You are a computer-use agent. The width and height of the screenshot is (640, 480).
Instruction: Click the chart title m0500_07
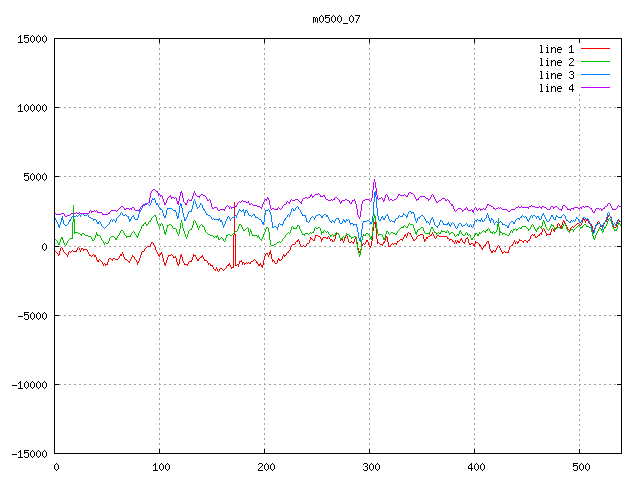pos(335,19)
